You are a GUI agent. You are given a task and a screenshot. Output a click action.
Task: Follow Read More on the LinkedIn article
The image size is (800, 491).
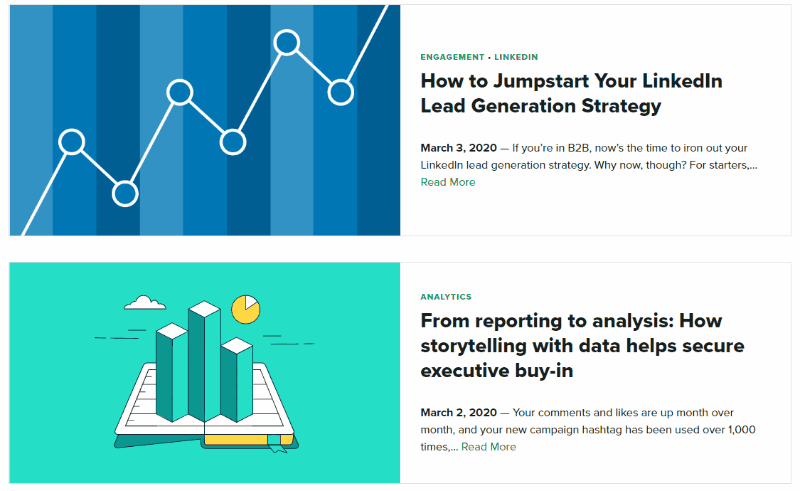click(447, 182)
